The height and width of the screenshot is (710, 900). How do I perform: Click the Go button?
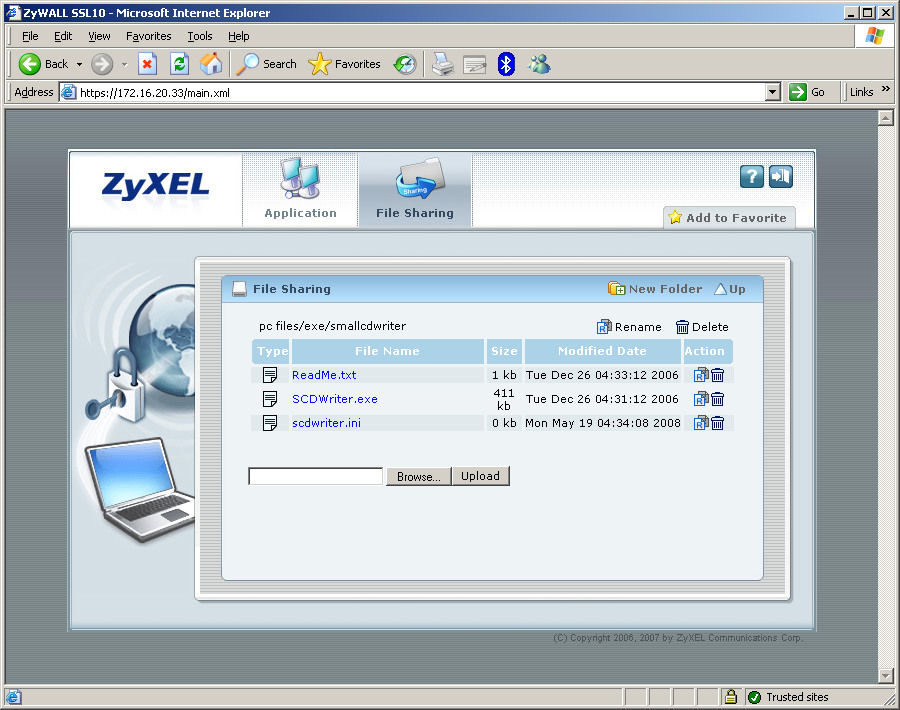(x=807, y=92)
